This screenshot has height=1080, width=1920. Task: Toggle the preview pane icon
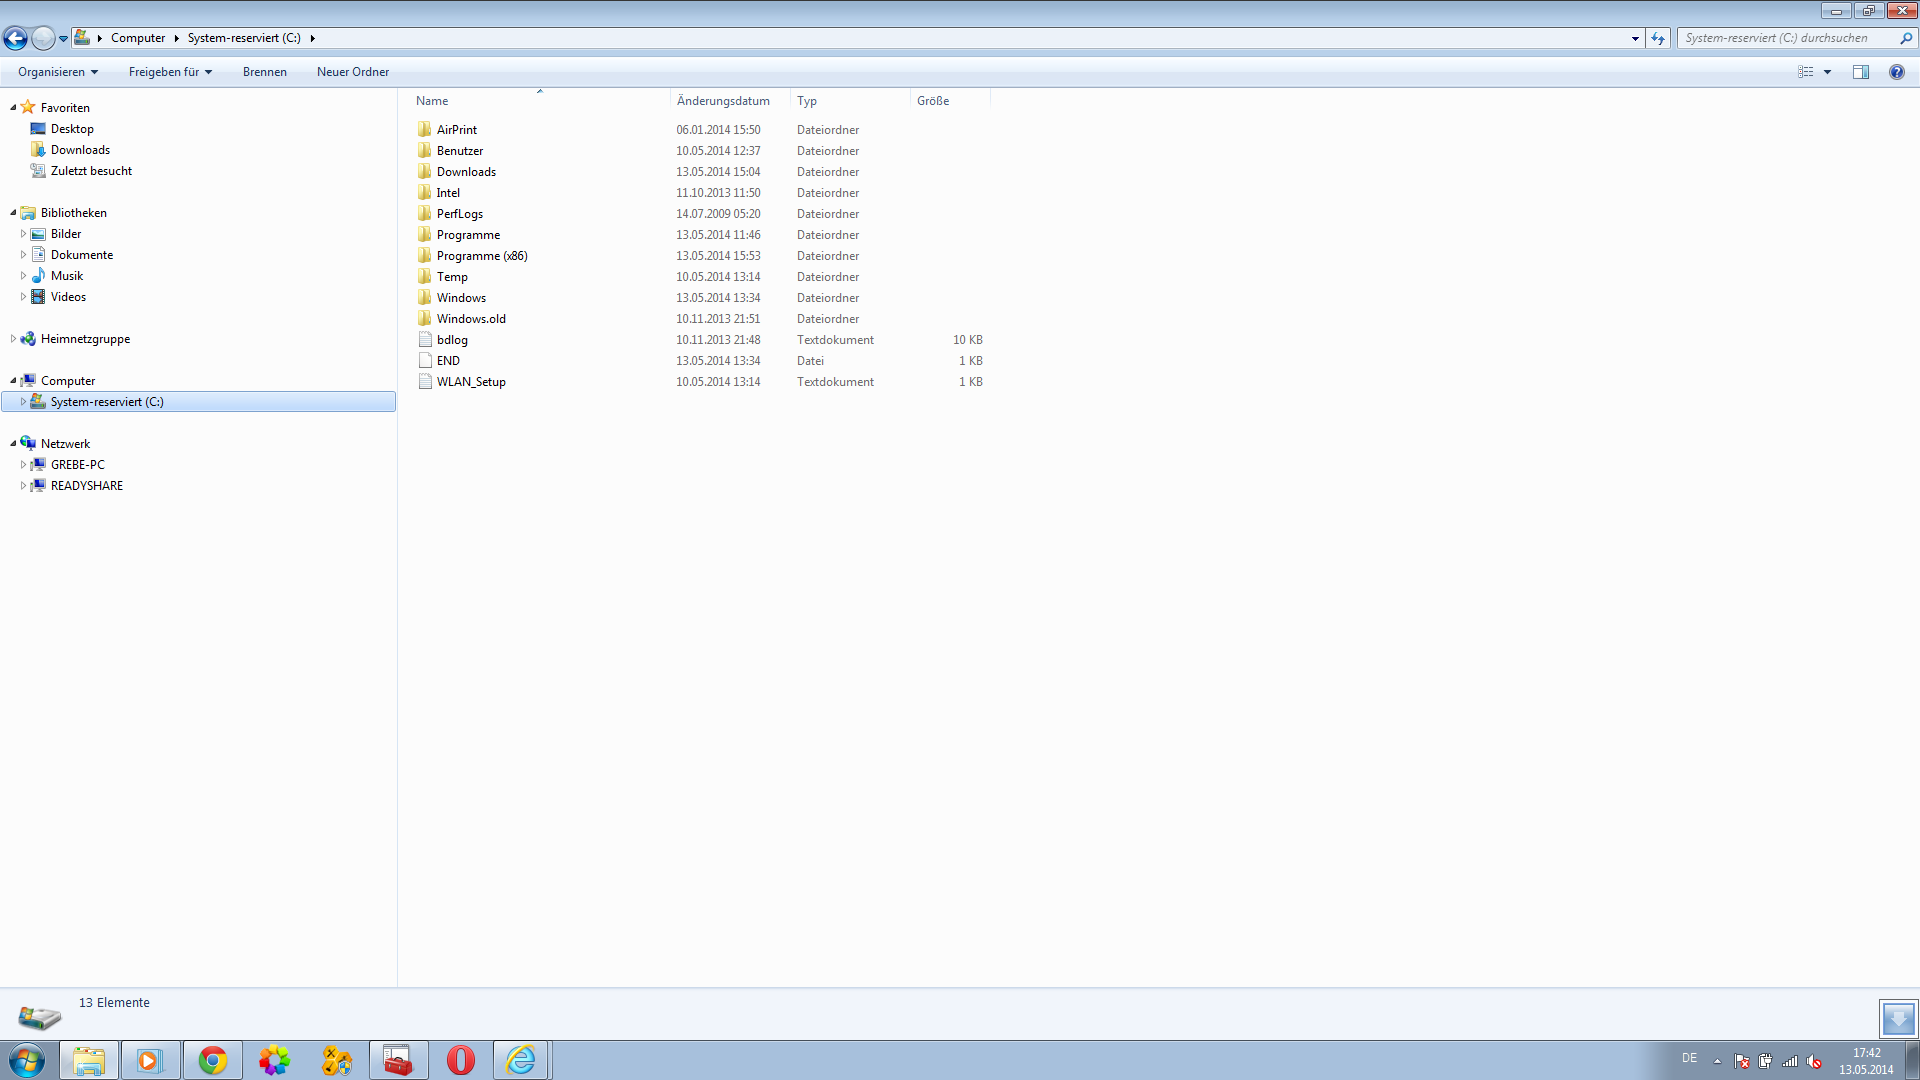[1860, 72]
